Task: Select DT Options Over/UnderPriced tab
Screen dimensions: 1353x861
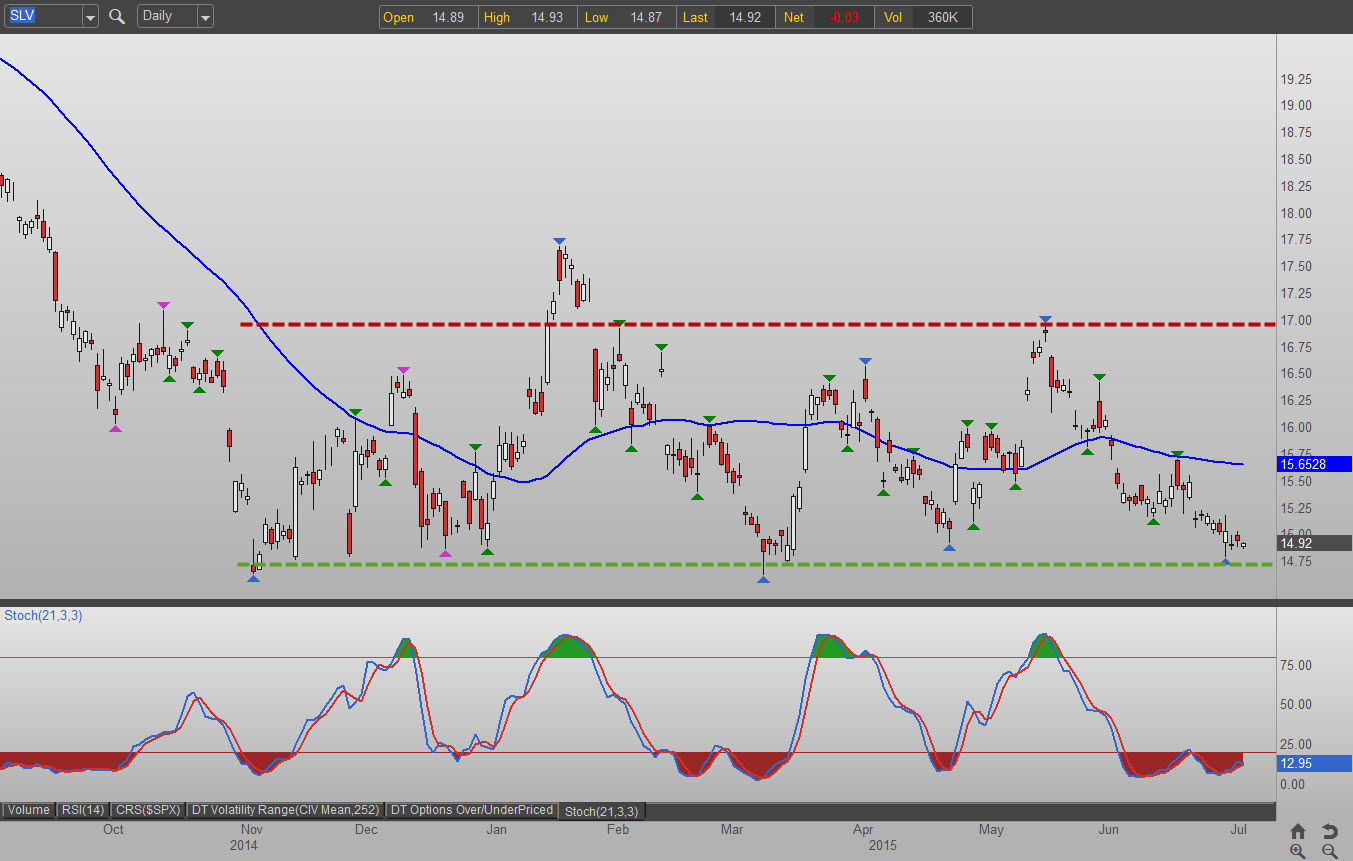Action: pyautogui.click(x=472, y=810)
